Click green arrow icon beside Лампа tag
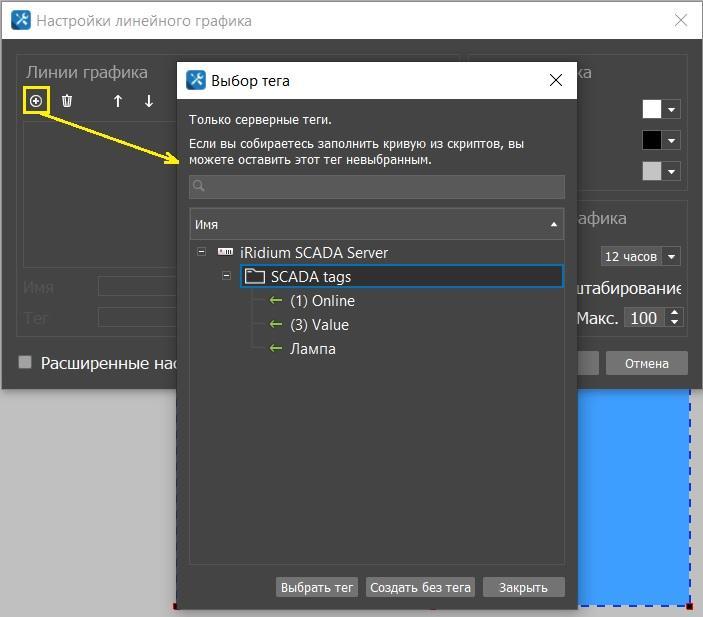 276,349
